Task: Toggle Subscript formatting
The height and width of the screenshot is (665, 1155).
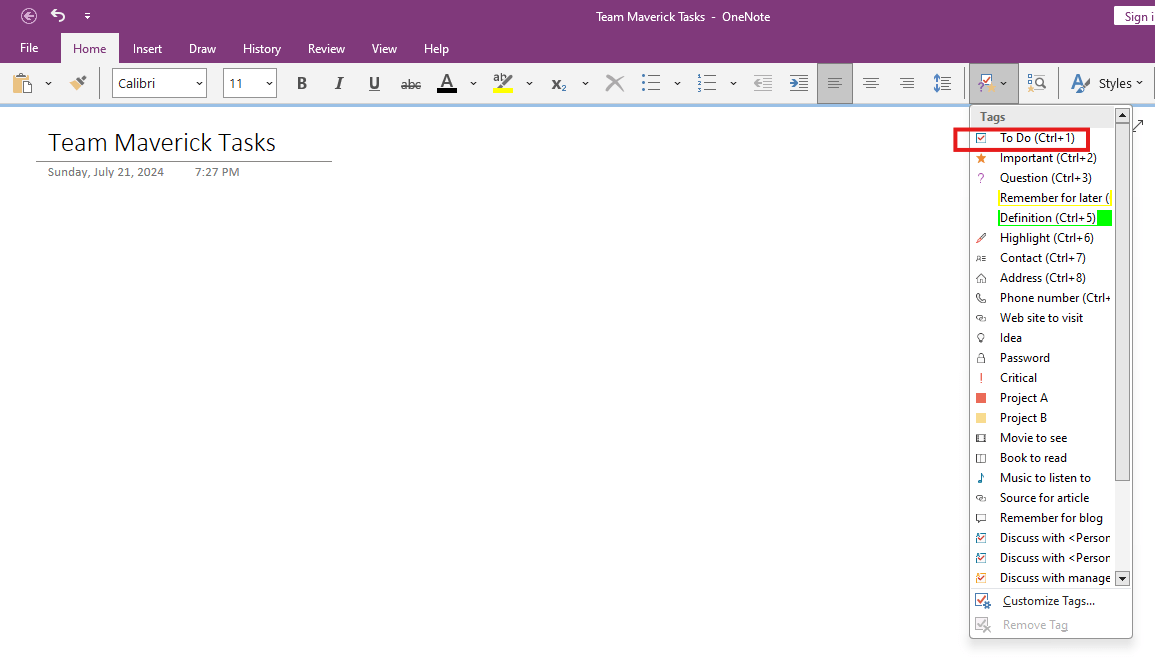Action: click(559, 84)
